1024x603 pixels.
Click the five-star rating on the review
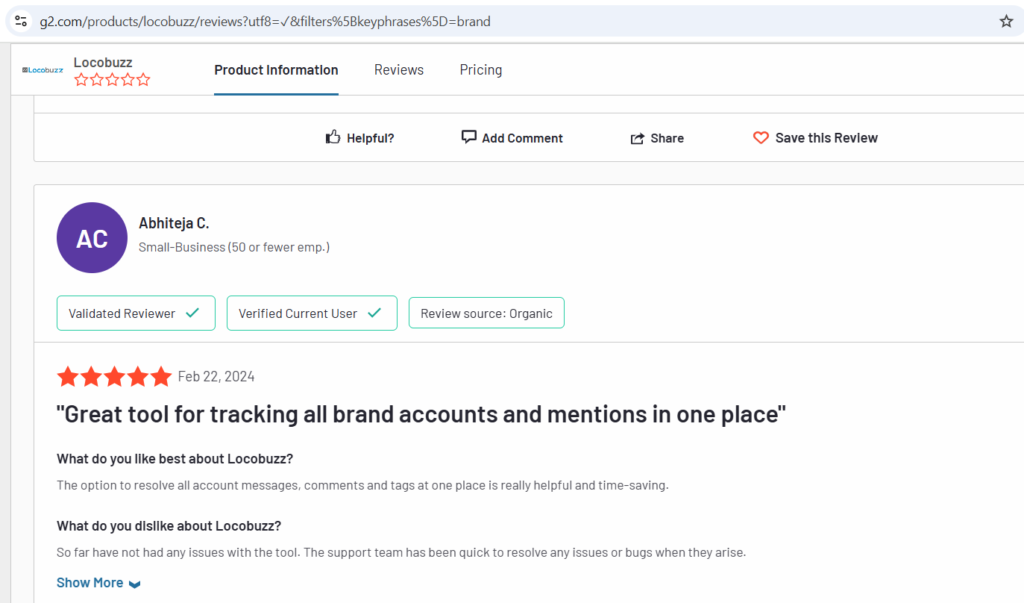coord(114,377)
